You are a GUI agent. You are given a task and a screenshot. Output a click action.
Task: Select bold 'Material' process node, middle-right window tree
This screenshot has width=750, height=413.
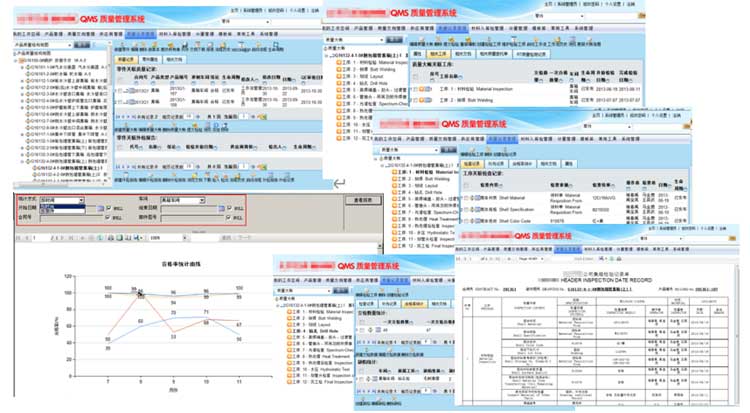coord(427,172)
